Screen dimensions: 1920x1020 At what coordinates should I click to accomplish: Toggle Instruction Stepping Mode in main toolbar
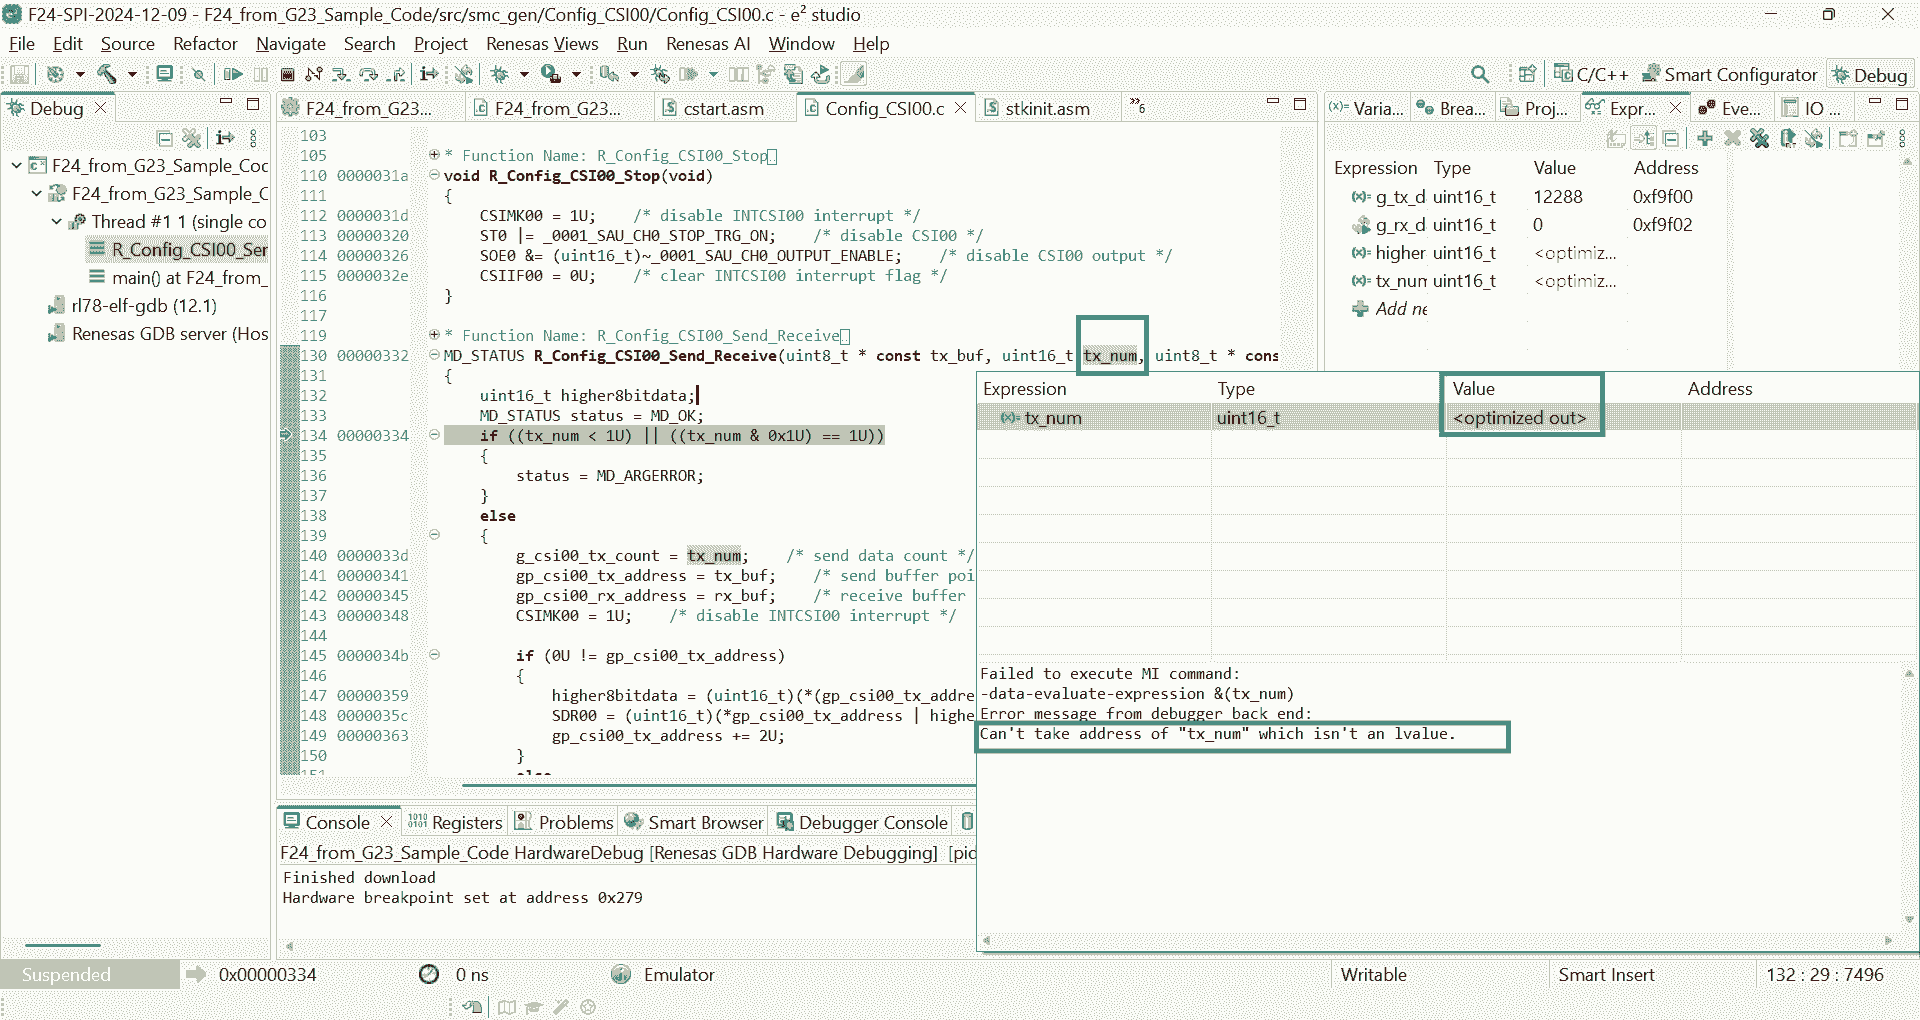tap(429, 74)
